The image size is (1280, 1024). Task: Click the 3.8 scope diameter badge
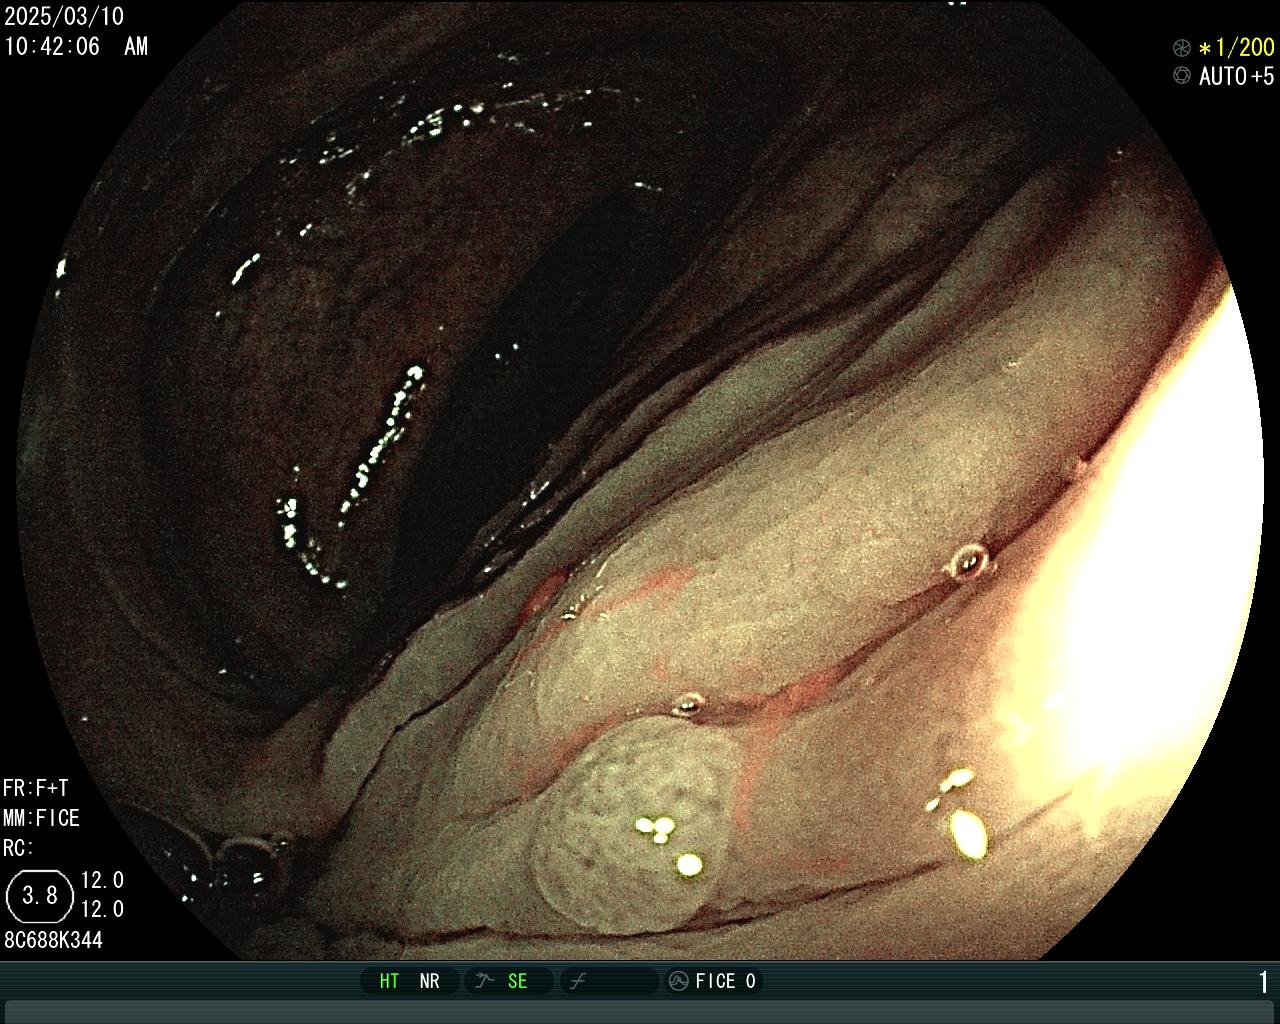point(40,895)
